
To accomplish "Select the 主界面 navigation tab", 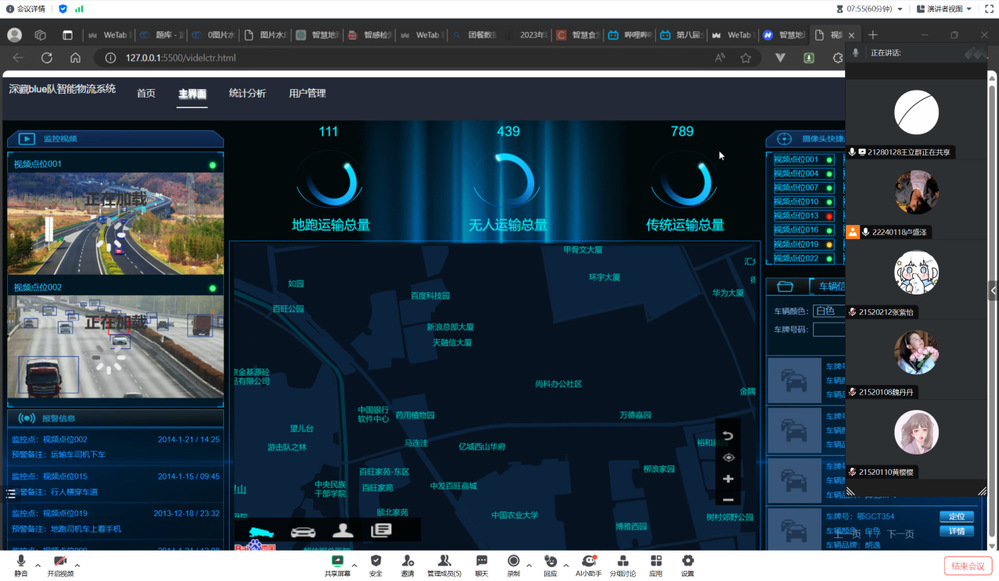I will [x=192, y=94].
